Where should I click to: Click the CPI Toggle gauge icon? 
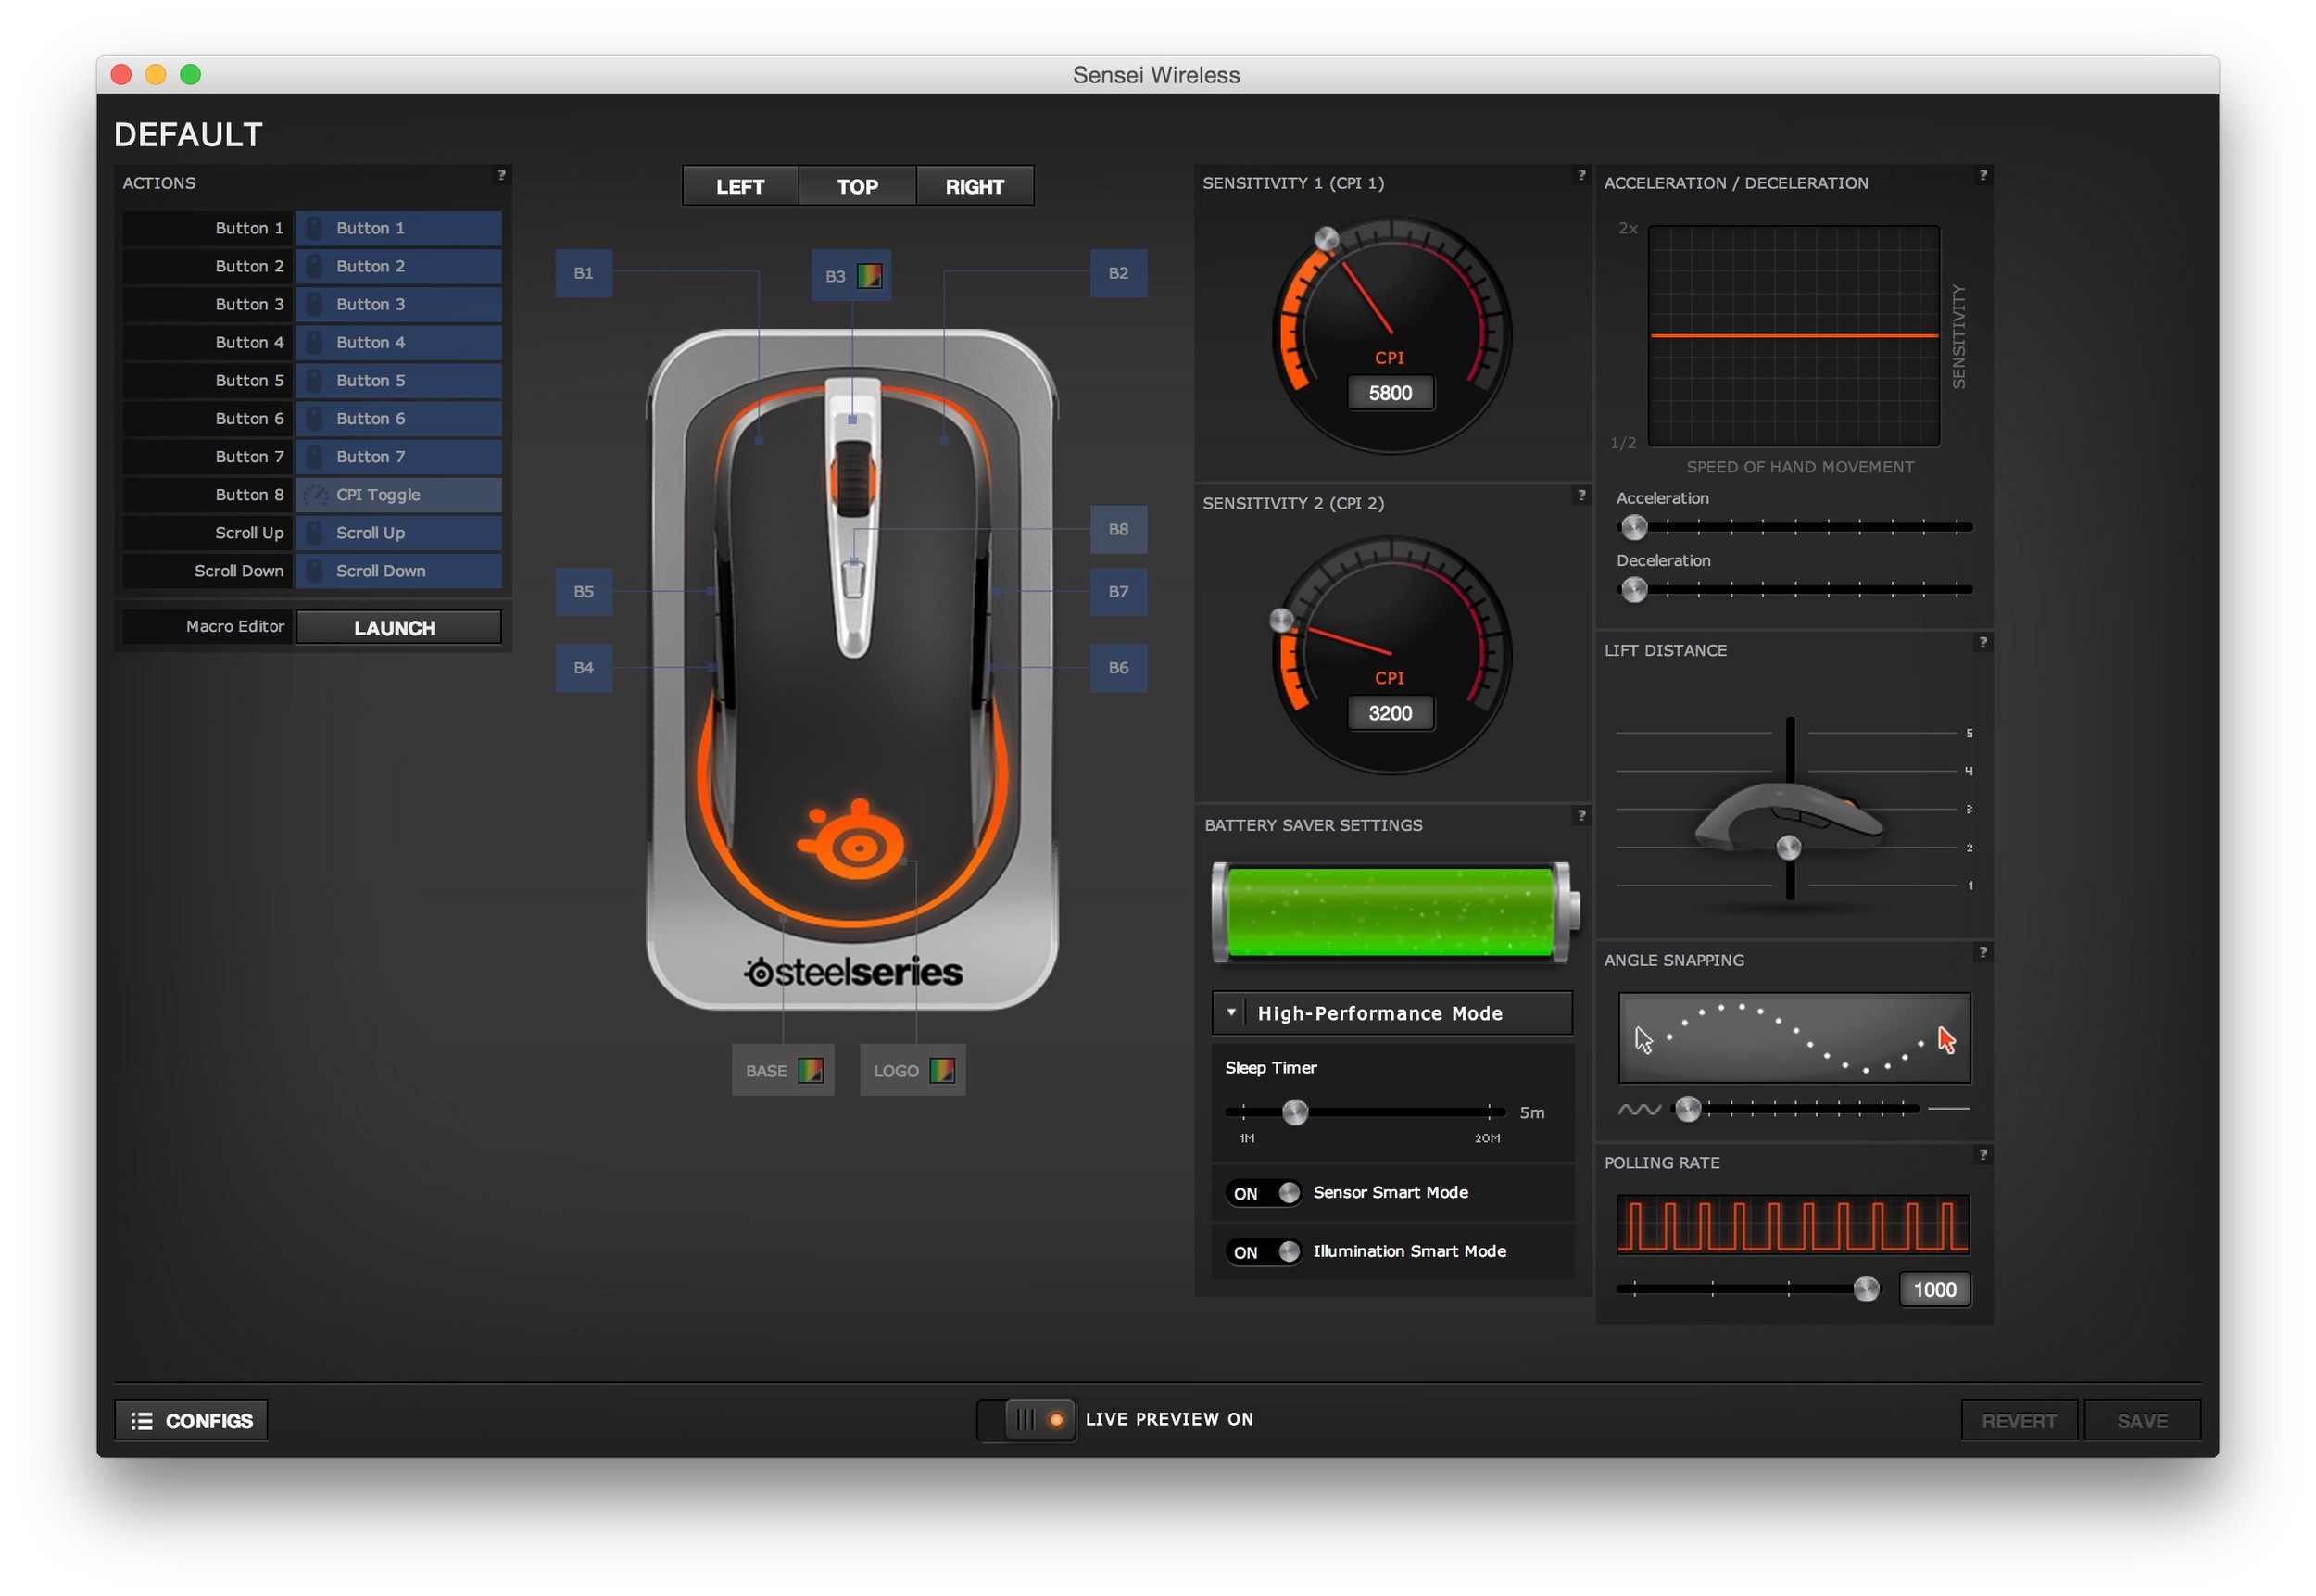point(315,495)
